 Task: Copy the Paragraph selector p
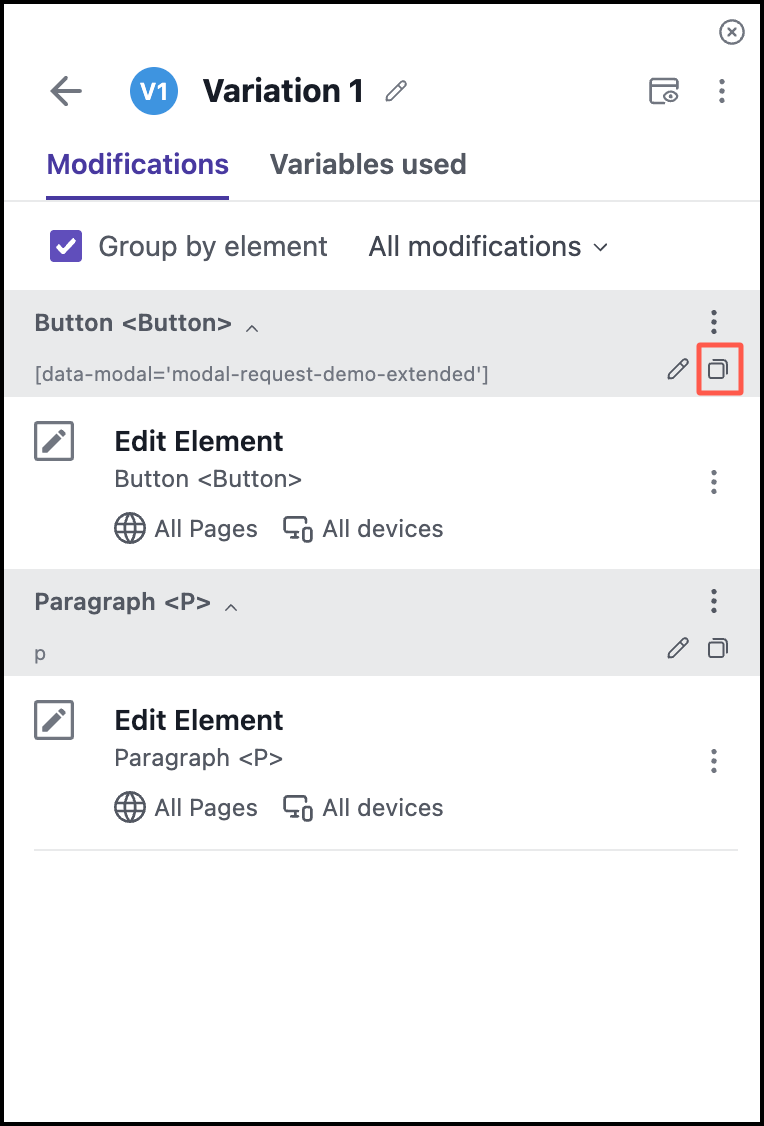coord(718,649)
